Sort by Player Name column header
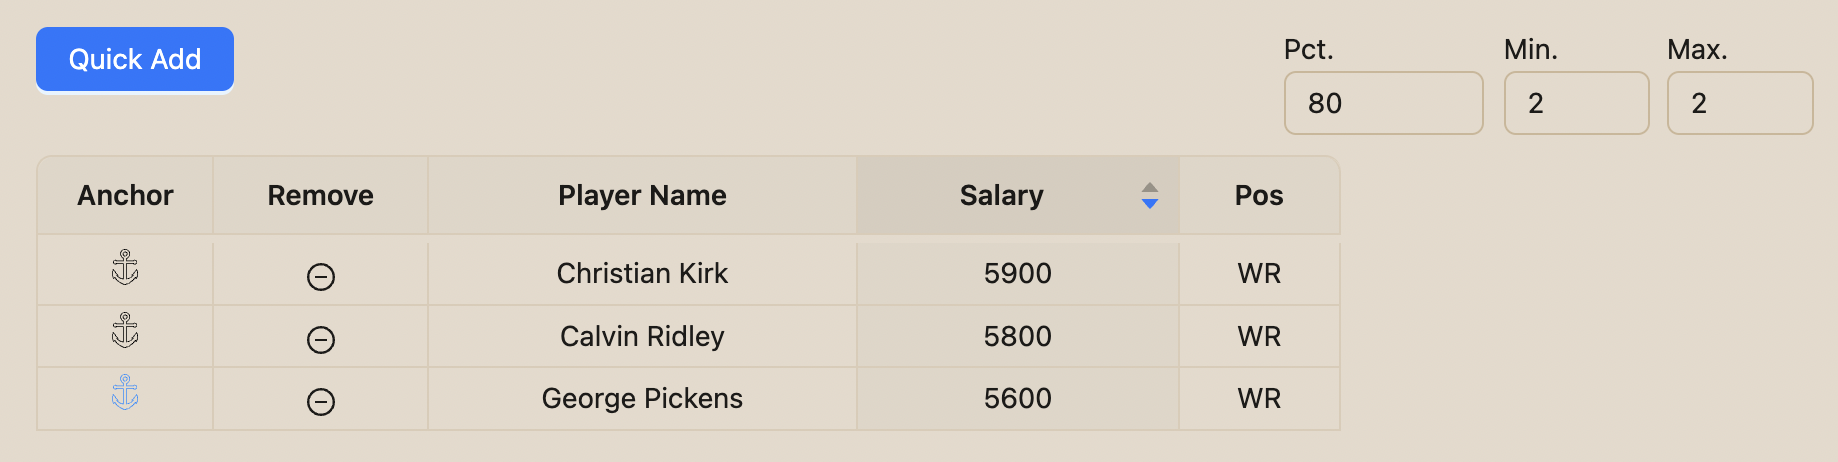 tap(642, 196)
